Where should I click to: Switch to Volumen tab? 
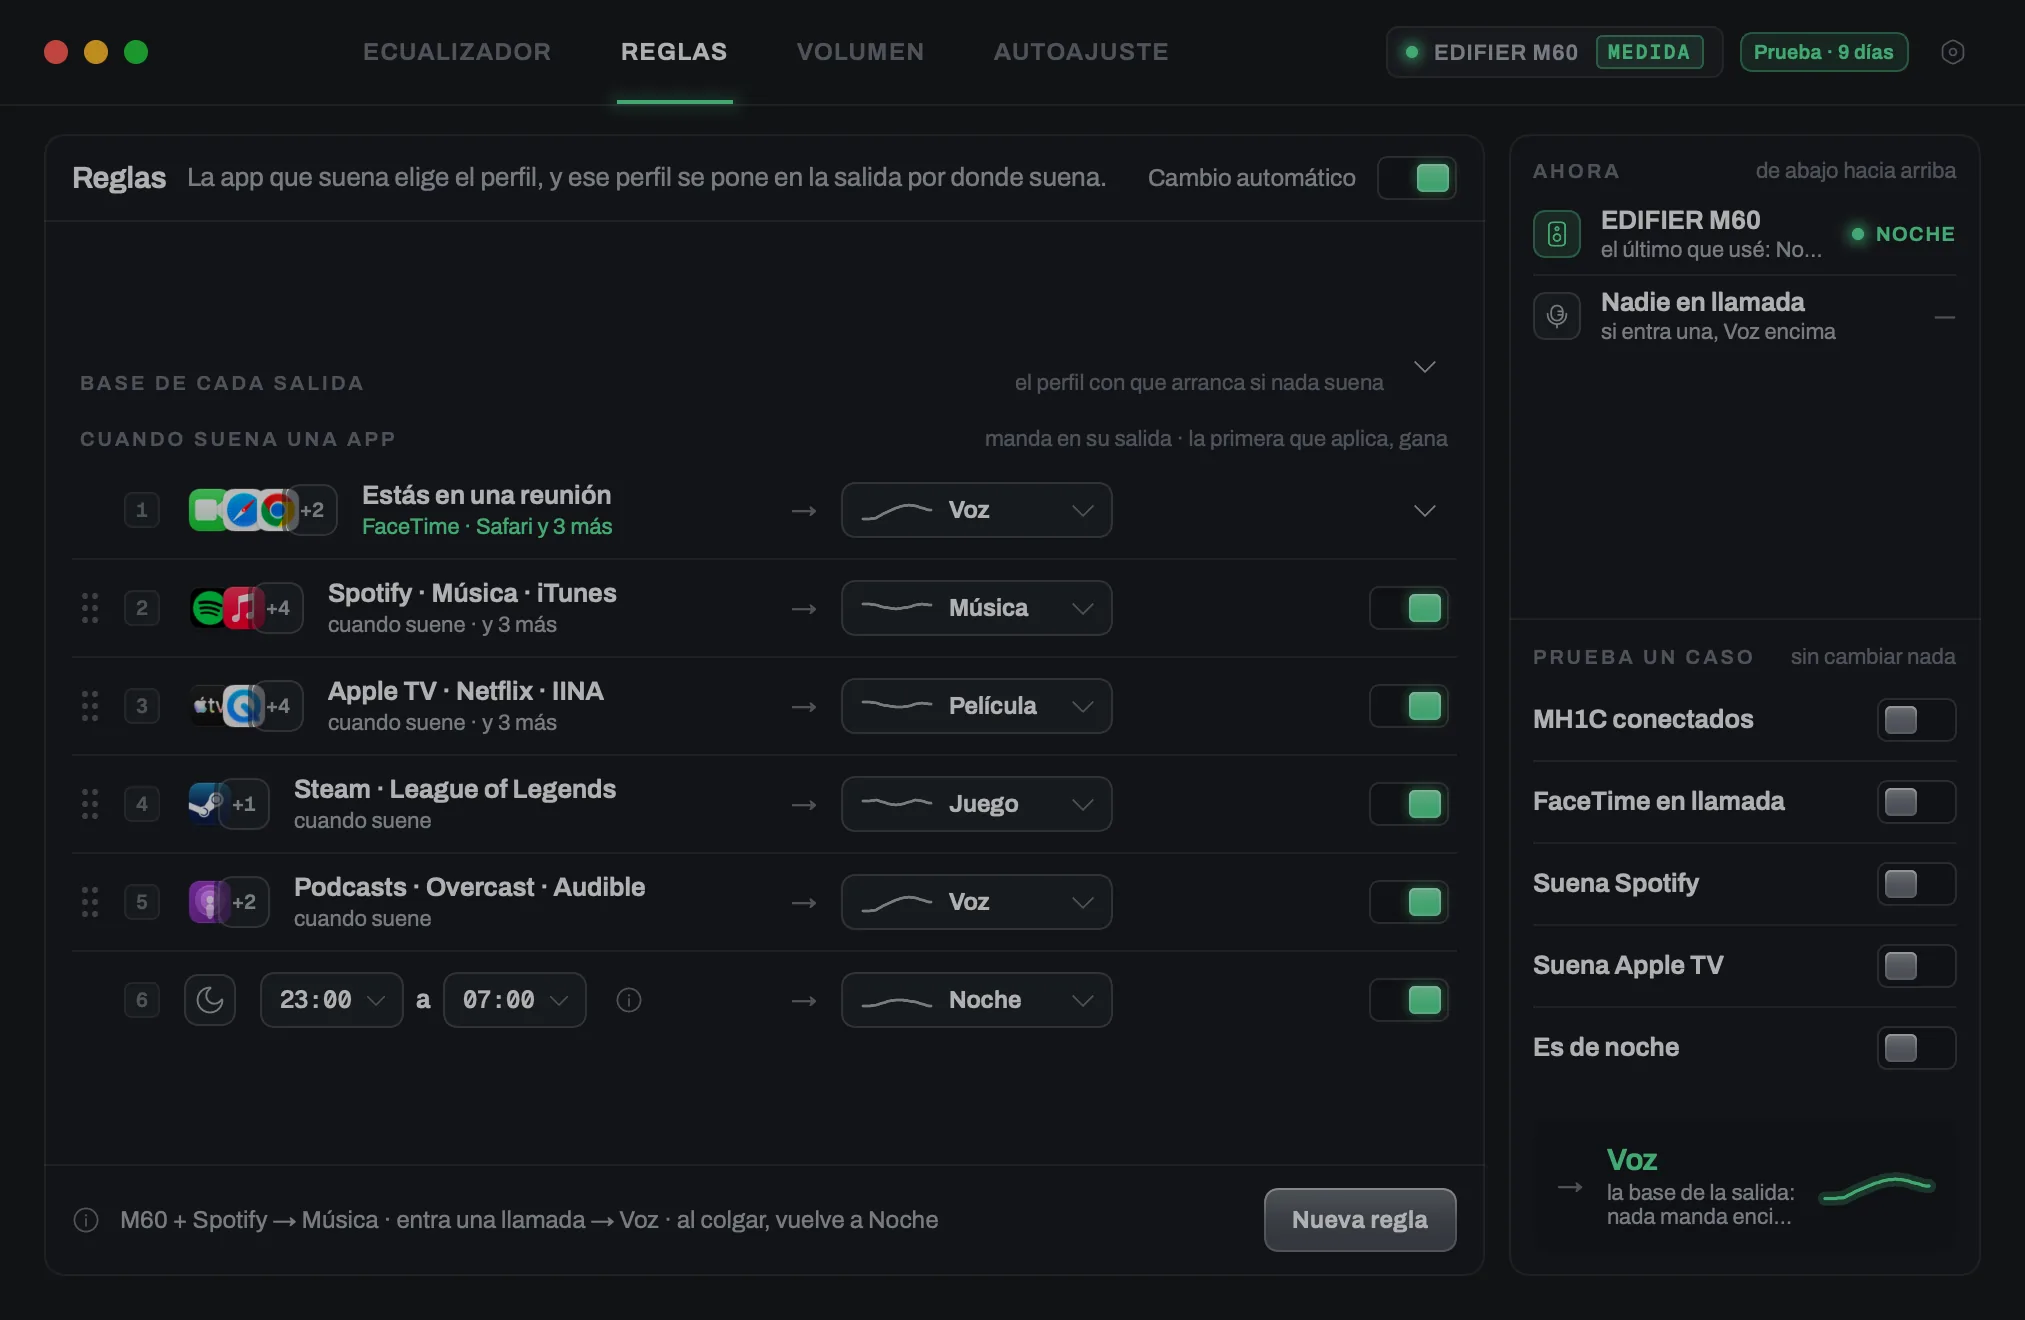click(x=860, y=52)
